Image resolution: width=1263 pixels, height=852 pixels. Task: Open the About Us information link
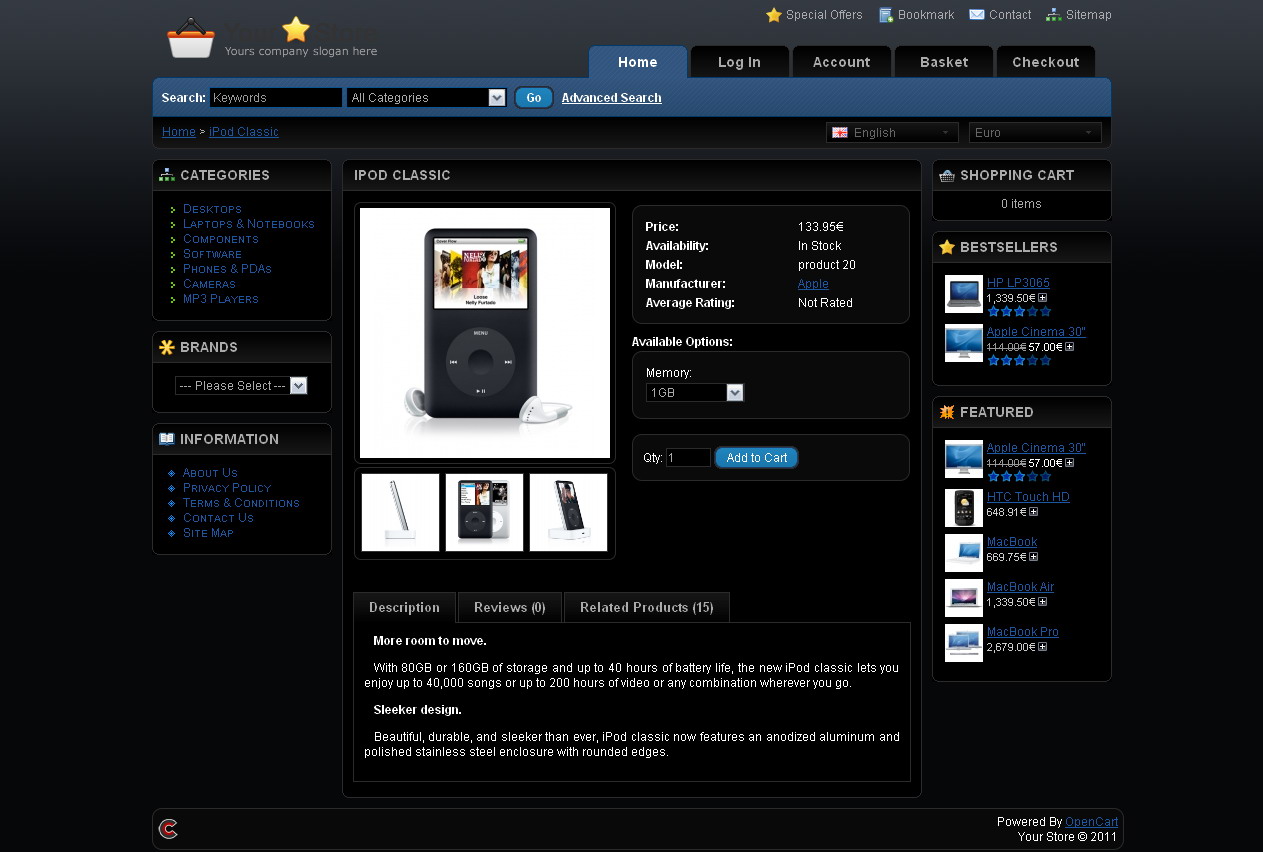210,473
